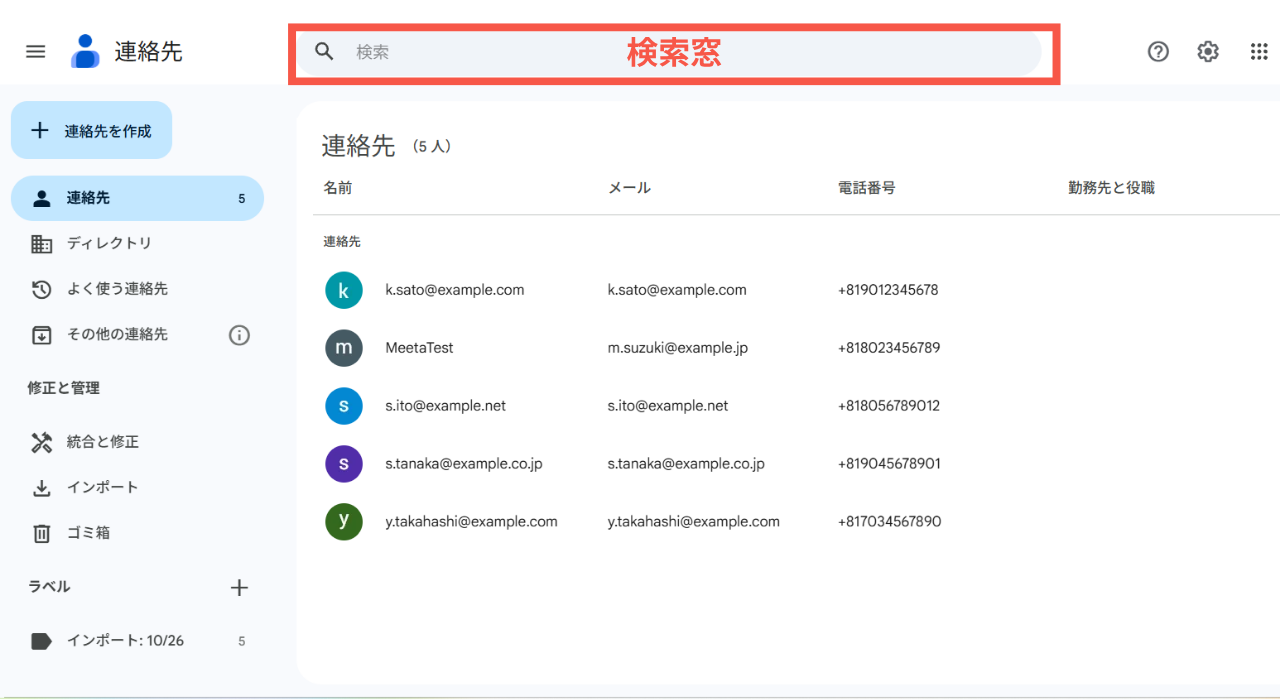The image size is (1280, 700).
Task: Click phone number +817034567890
Action: [889, 521]
